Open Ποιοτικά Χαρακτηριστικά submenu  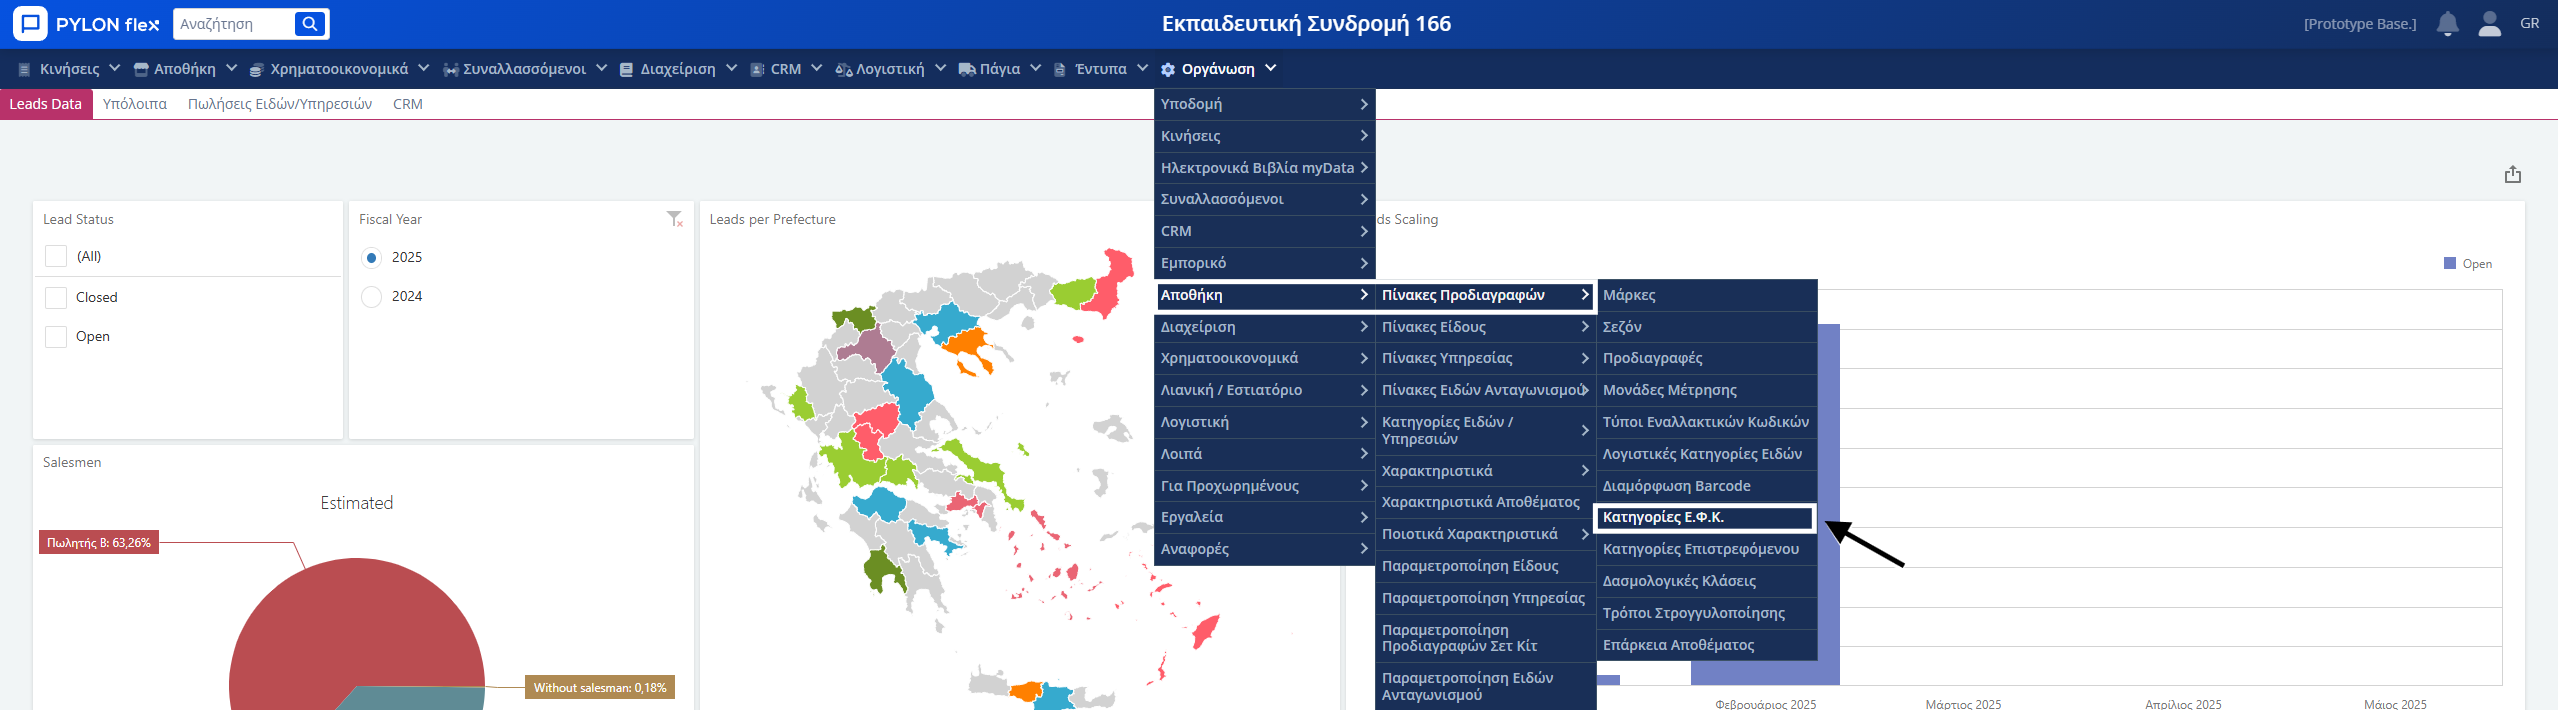click(x=1486, y=534)
